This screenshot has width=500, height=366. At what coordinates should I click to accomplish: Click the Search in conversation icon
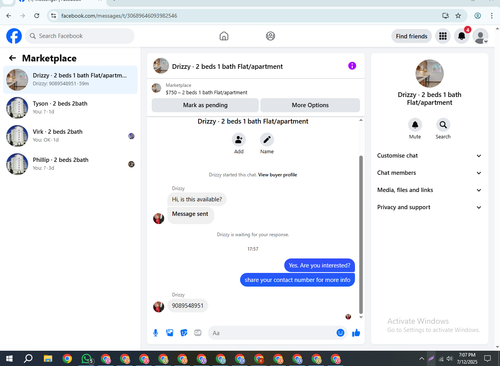tap(443, 125)
